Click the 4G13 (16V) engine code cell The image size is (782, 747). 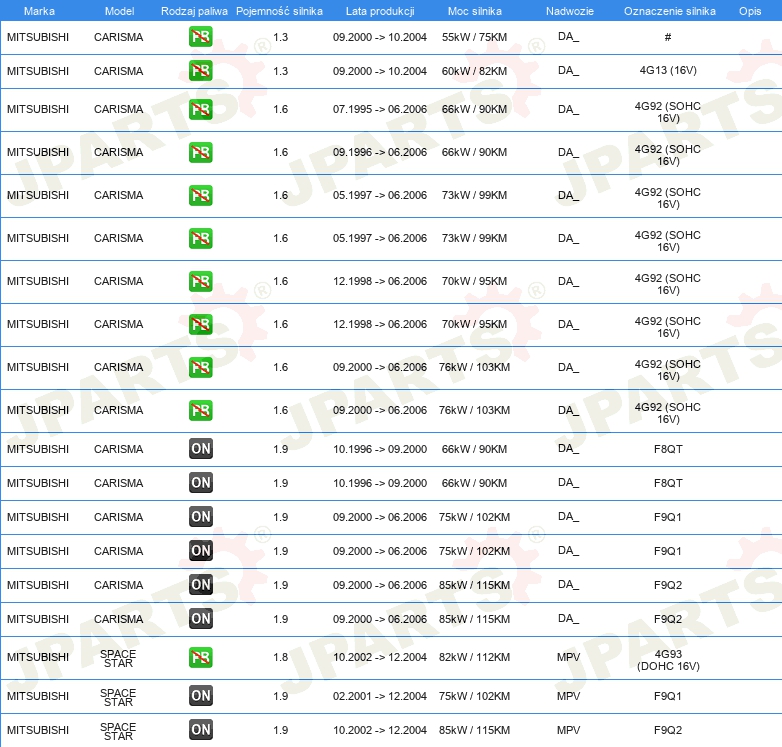[667, 71]
